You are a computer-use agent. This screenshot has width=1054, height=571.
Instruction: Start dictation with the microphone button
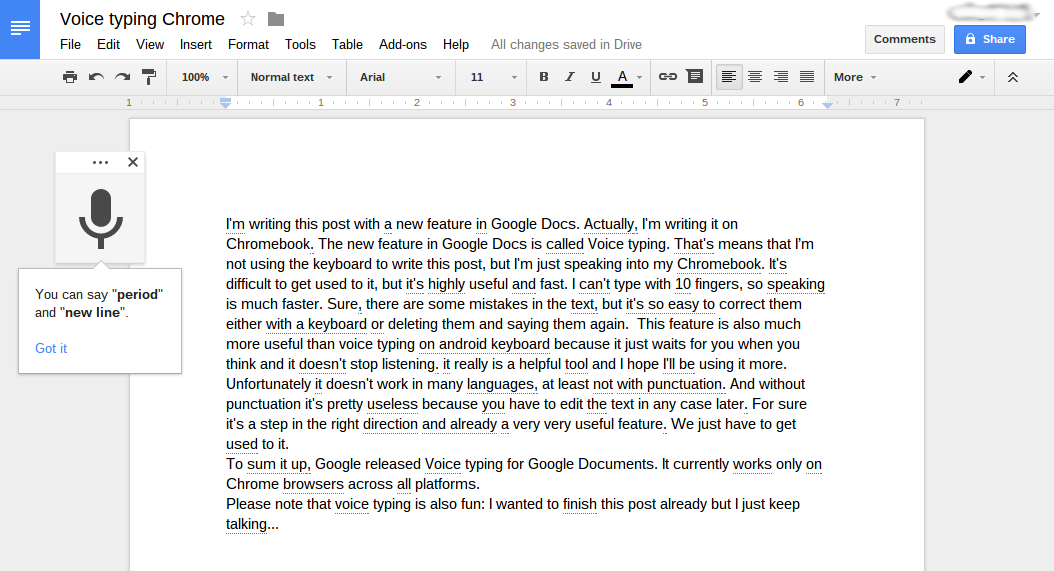tap(101, 219)
